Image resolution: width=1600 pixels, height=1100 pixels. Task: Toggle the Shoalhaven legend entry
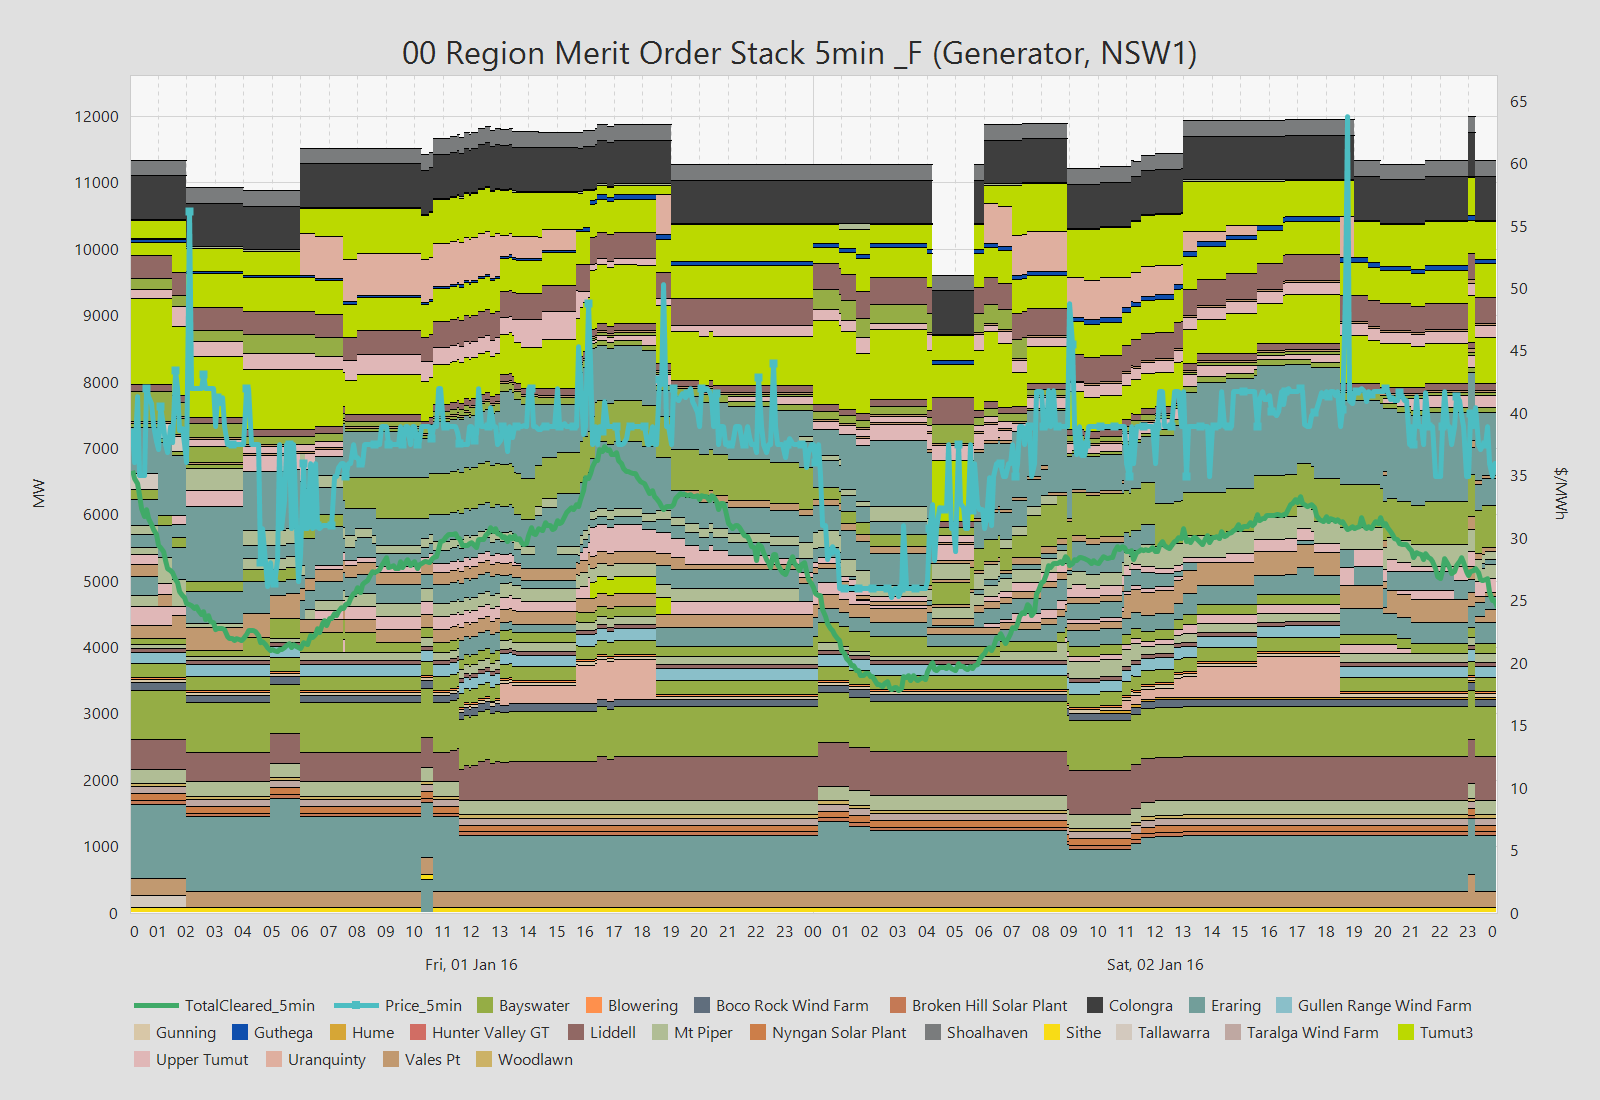[x=986, y=1032]
